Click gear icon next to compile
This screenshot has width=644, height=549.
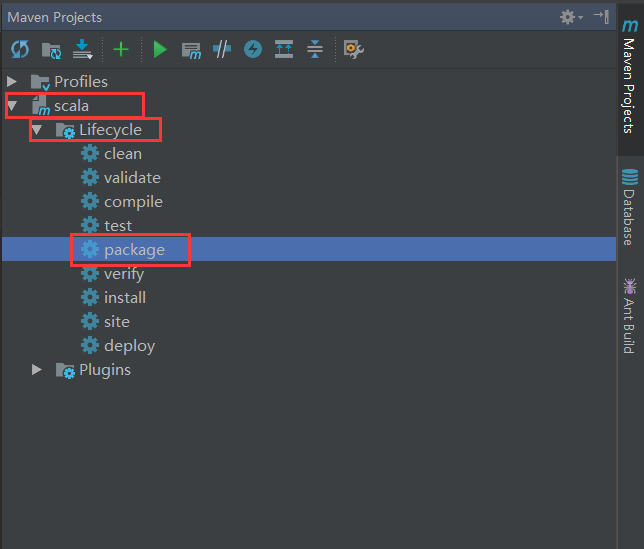coord(90,202)
